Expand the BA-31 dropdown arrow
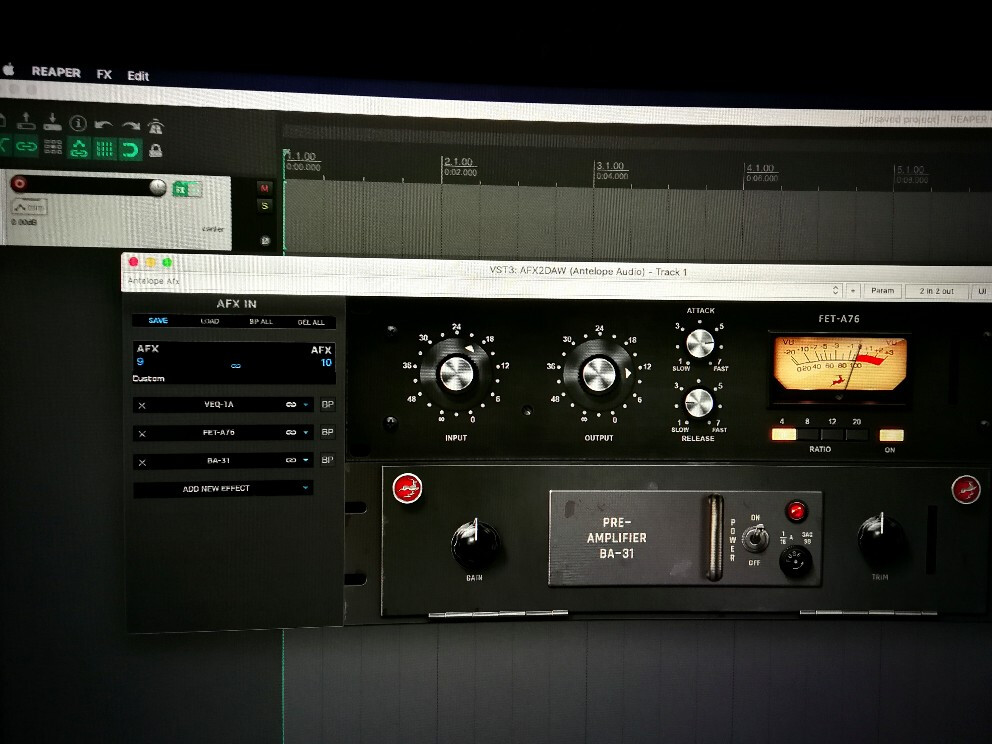 click(306, 460)
